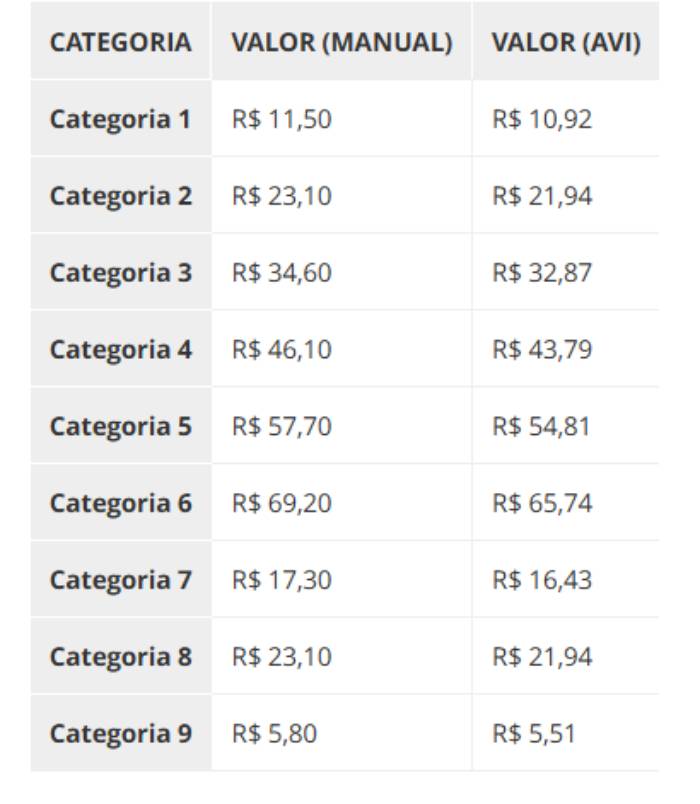Screen dimensions: 700x804
Task: Click the R$ 43,79 AVI value
Action: pyautogui.click(x=542, y=350)
